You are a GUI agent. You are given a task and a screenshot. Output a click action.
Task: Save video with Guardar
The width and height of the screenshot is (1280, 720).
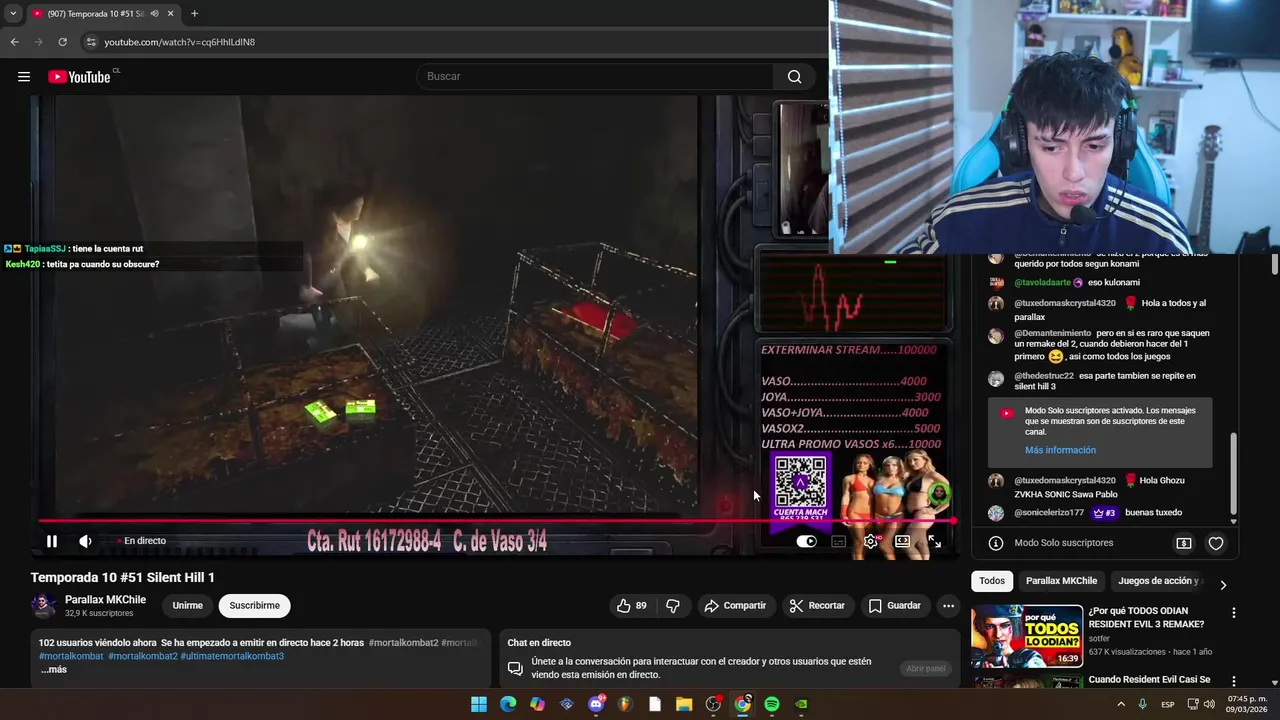coord(895,605)
